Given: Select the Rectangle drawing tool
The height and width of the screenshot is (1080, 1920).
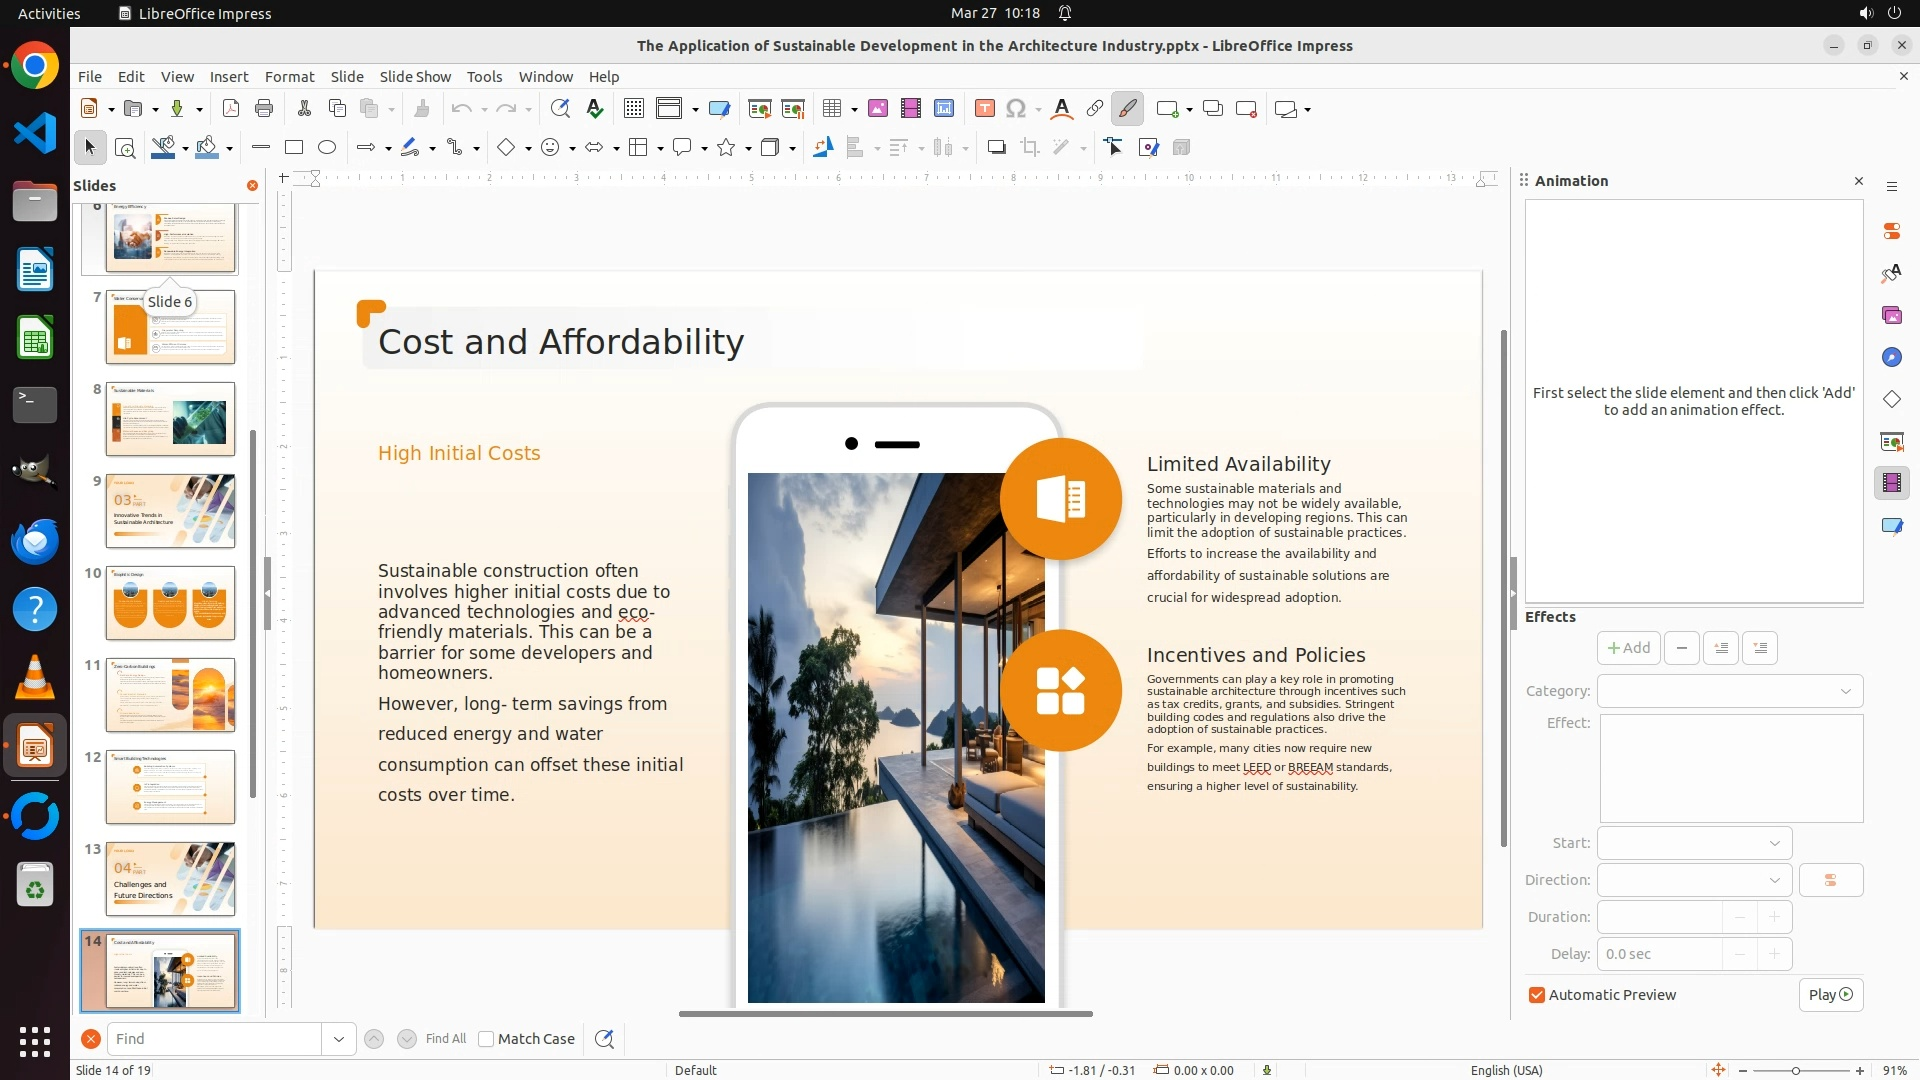Looking at the screenshot, I should click(x=293, y=148).
